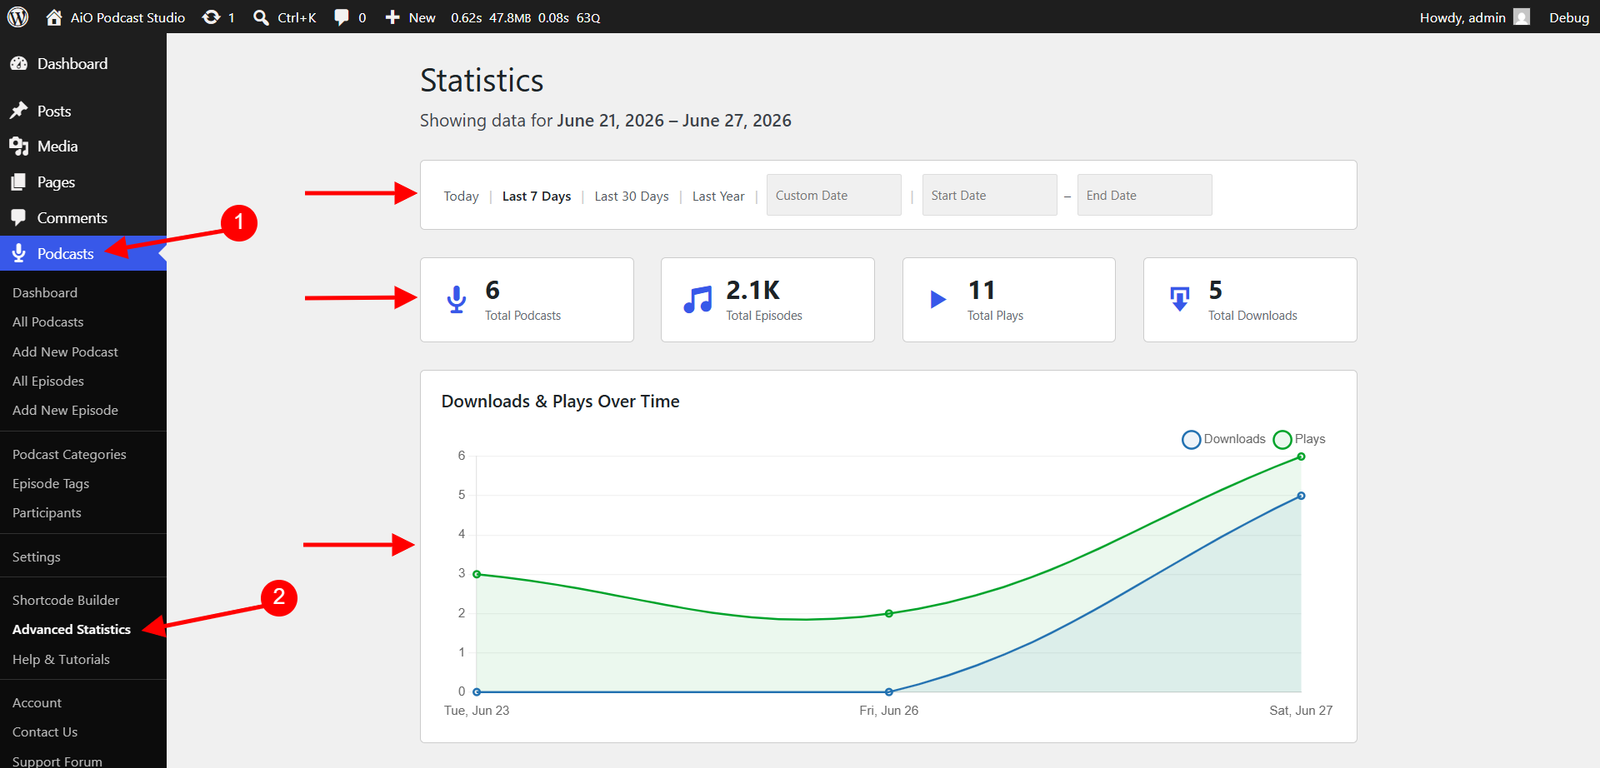Image resolution: width=1600 pixels, height=768 pixels.
Task: Click the Dashboard gauge icon in sidebar
Action: click(19, 63)
